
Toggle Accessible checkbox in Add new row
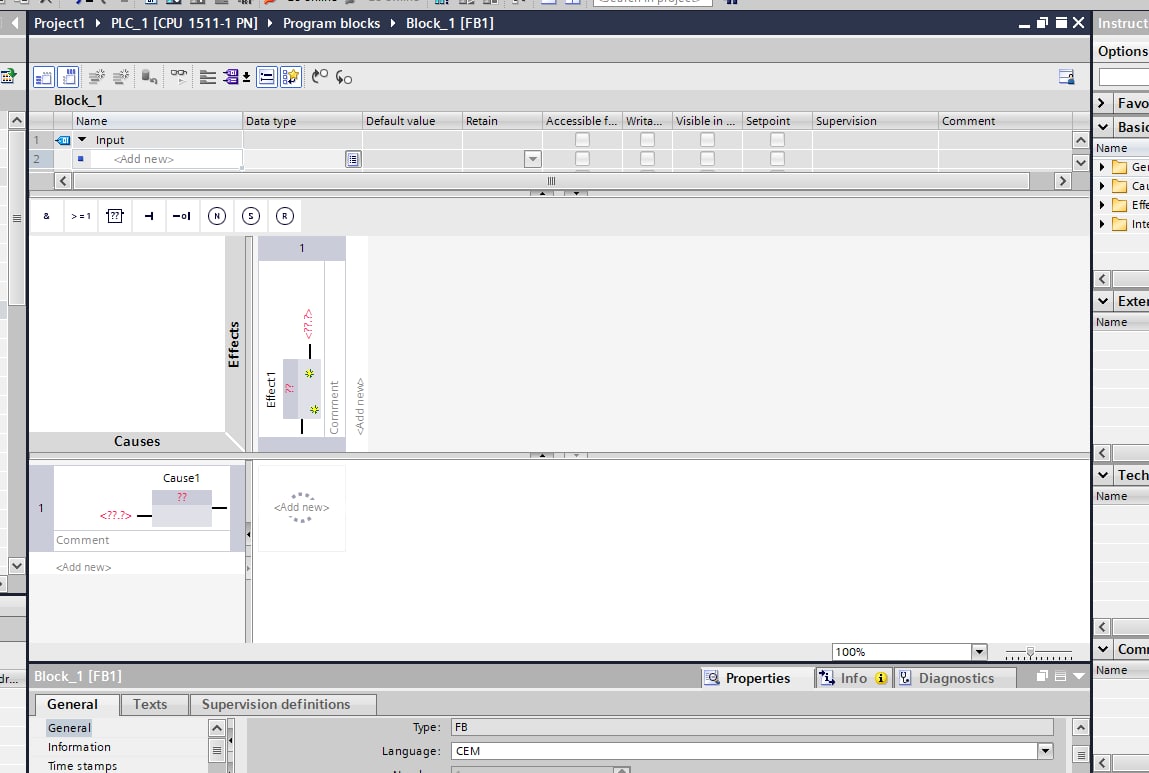[x=582, y=158]
